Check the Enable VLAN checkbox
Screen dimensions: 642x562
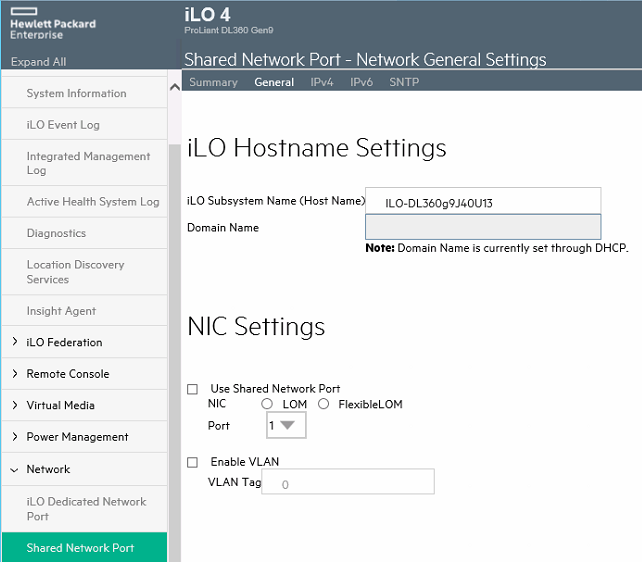192,463
